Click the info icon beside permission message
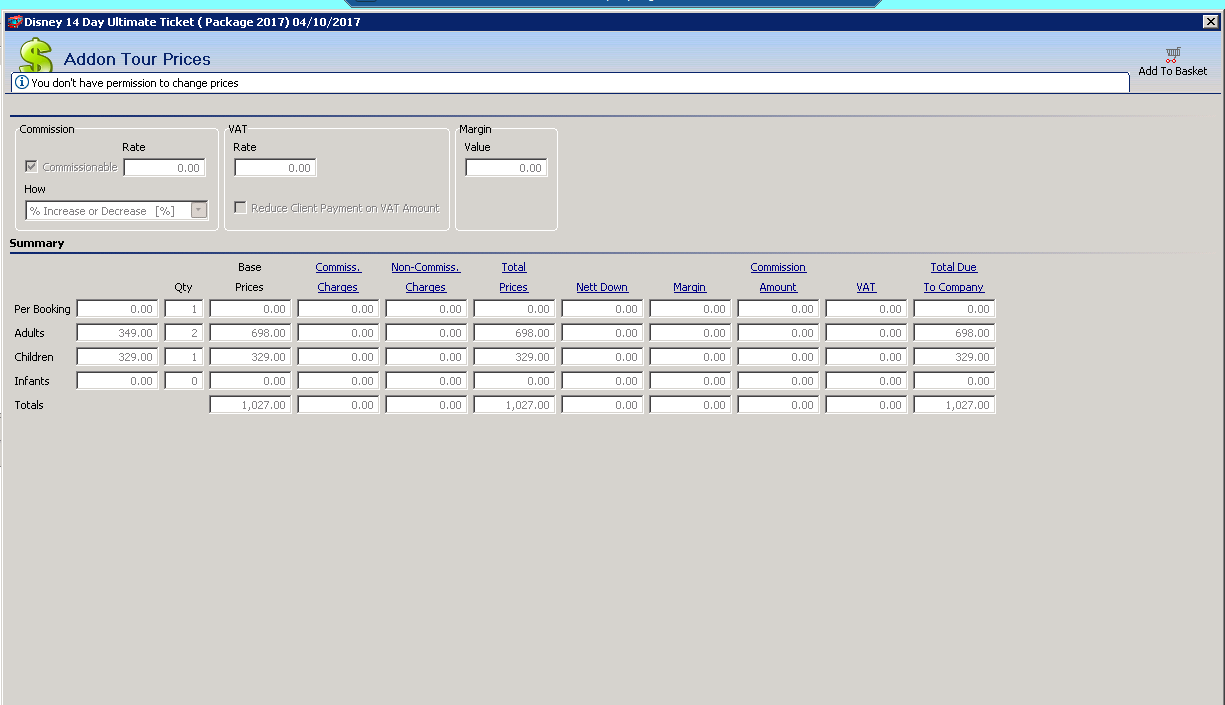Viewport: 1225px width, 705px height. (22, 83)
